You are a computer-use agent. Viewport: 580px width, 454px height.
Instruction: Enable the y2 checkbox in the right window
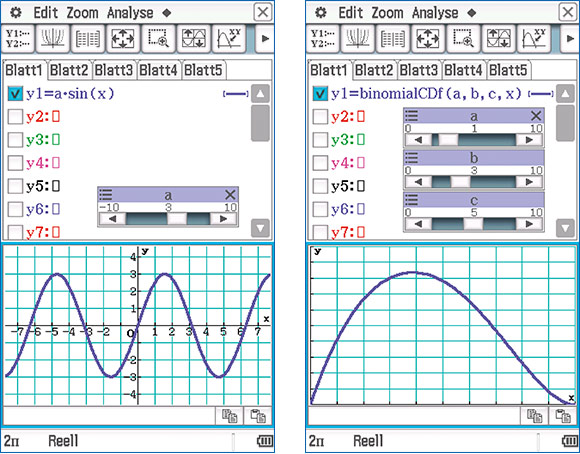(320, 117)
